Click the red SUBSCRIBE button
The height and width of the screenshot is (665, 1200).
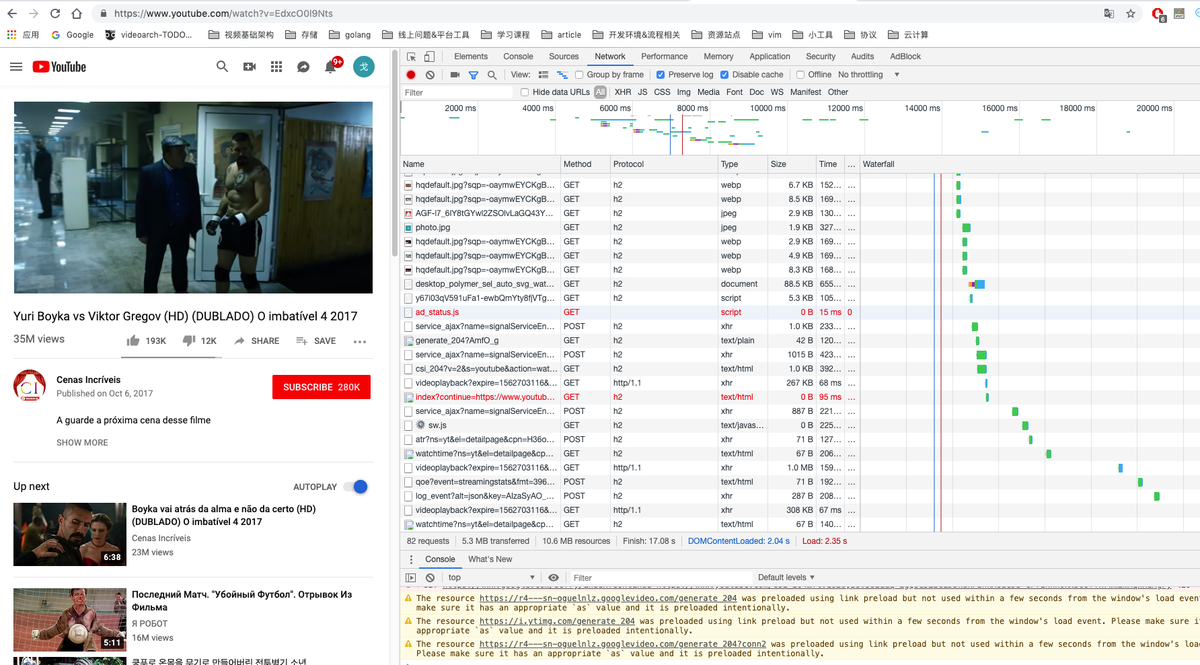(x=321, y=387)
